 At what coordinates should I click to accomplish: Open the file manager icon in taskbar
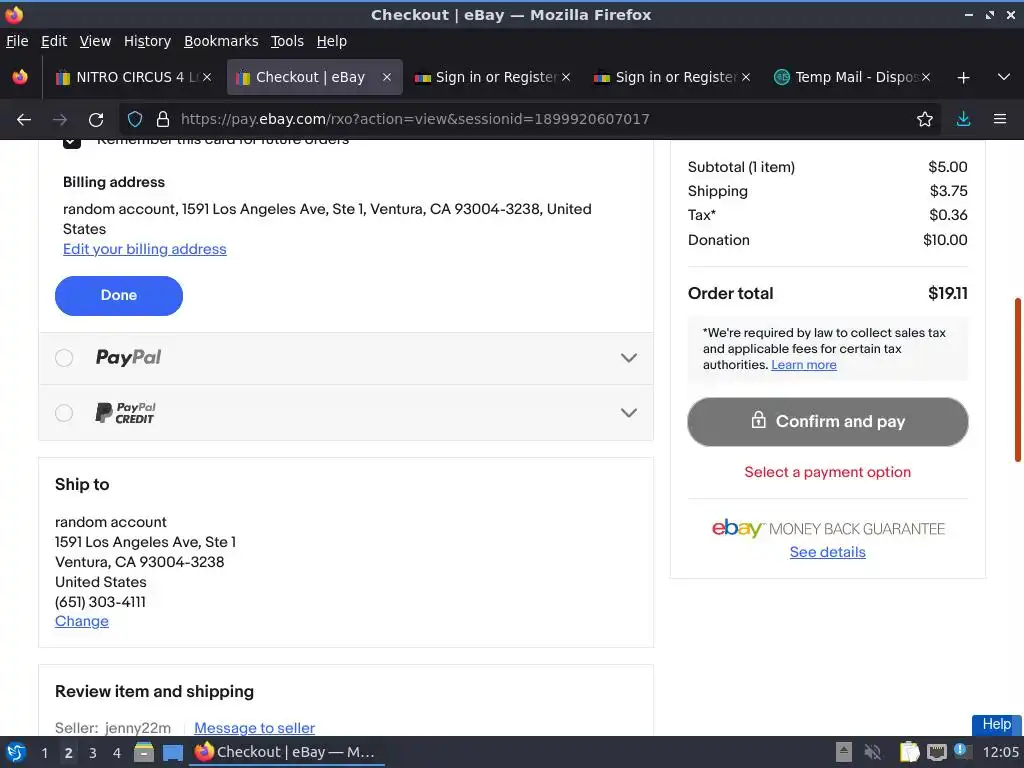pyautogui.click(x=144, y=752)
